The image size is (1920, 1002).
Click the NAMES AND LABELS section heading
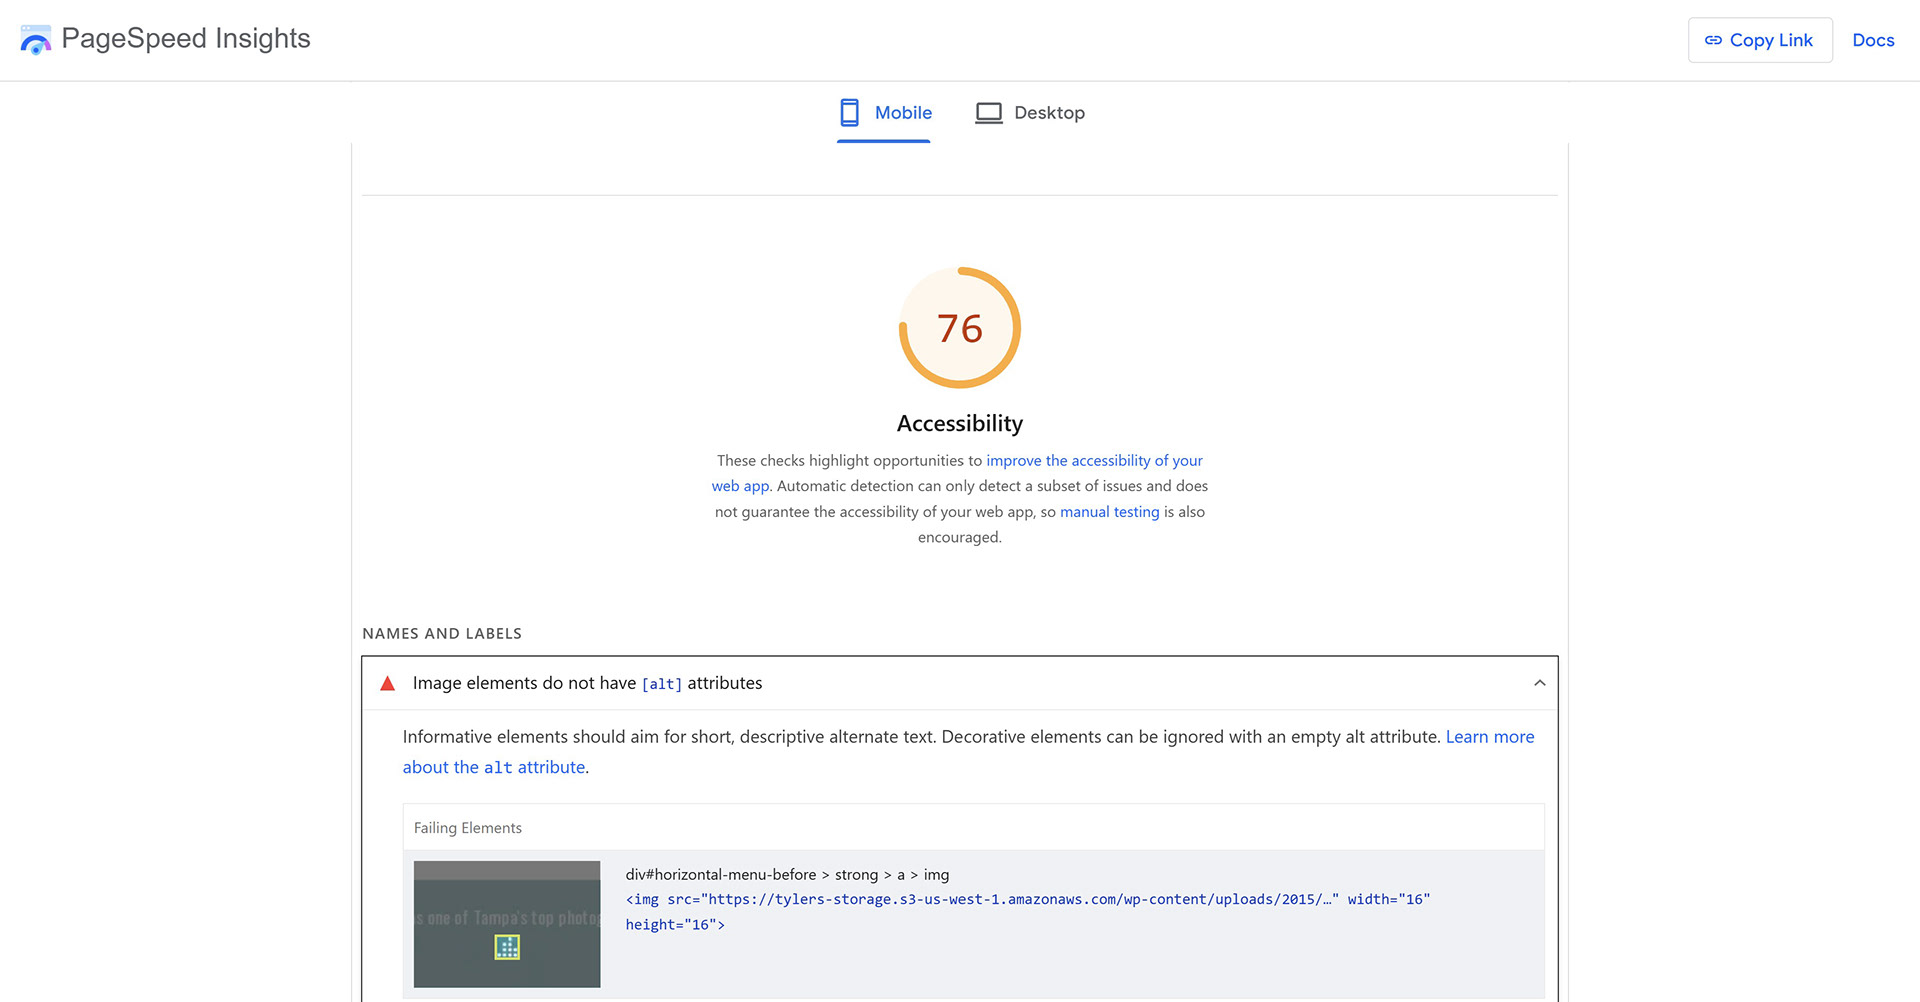pos(442,634)
